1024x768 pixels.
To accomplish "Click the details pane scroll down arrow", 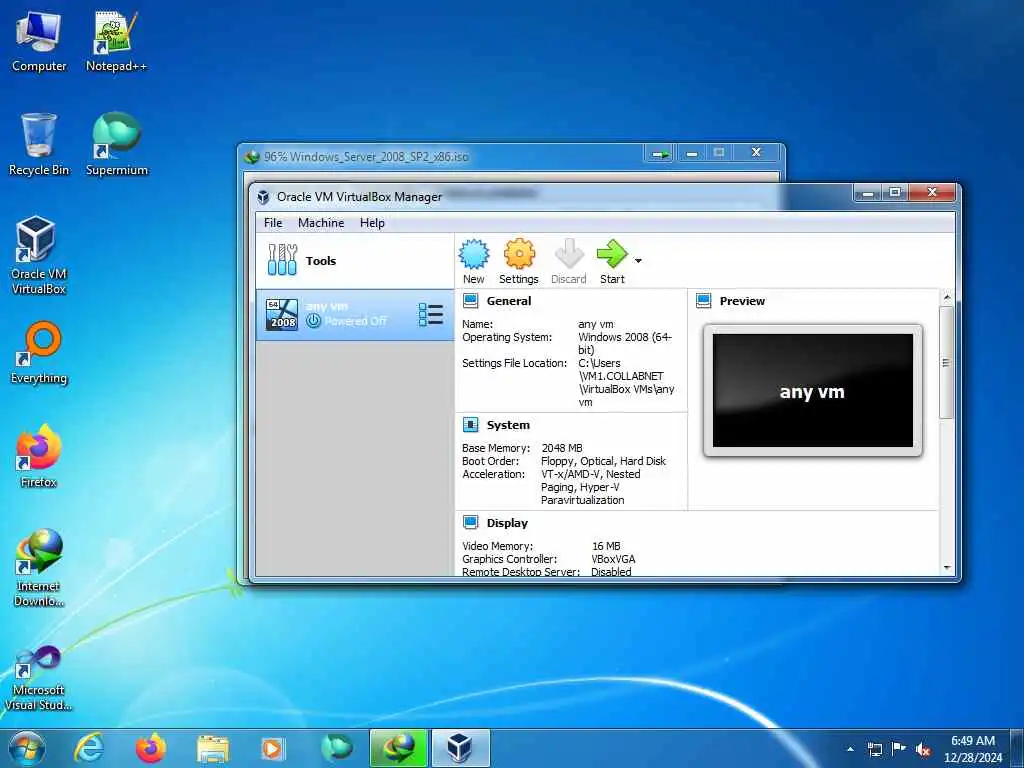I will tap(947, 568).
